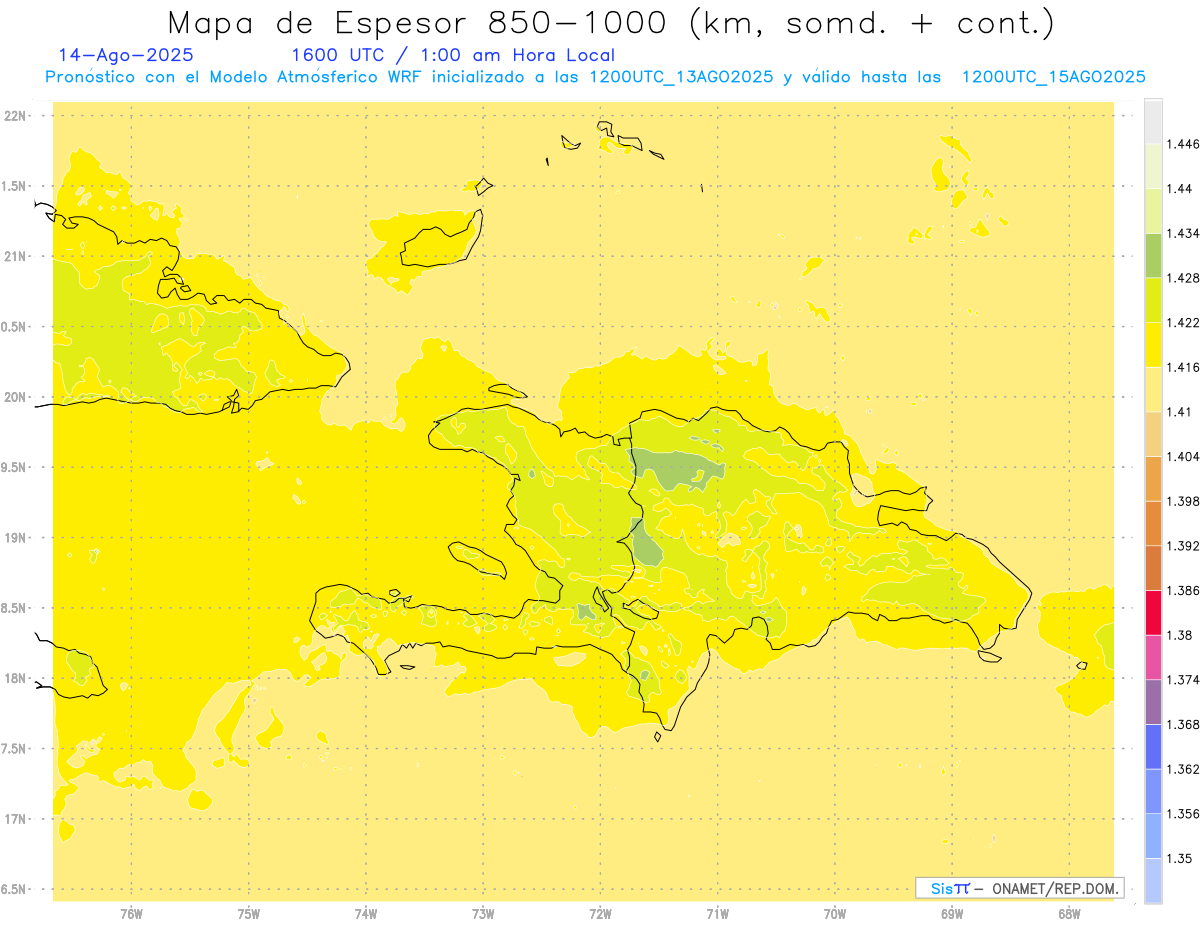
Task: Pick the gray swatch above 1.446
Action: 1153,121
